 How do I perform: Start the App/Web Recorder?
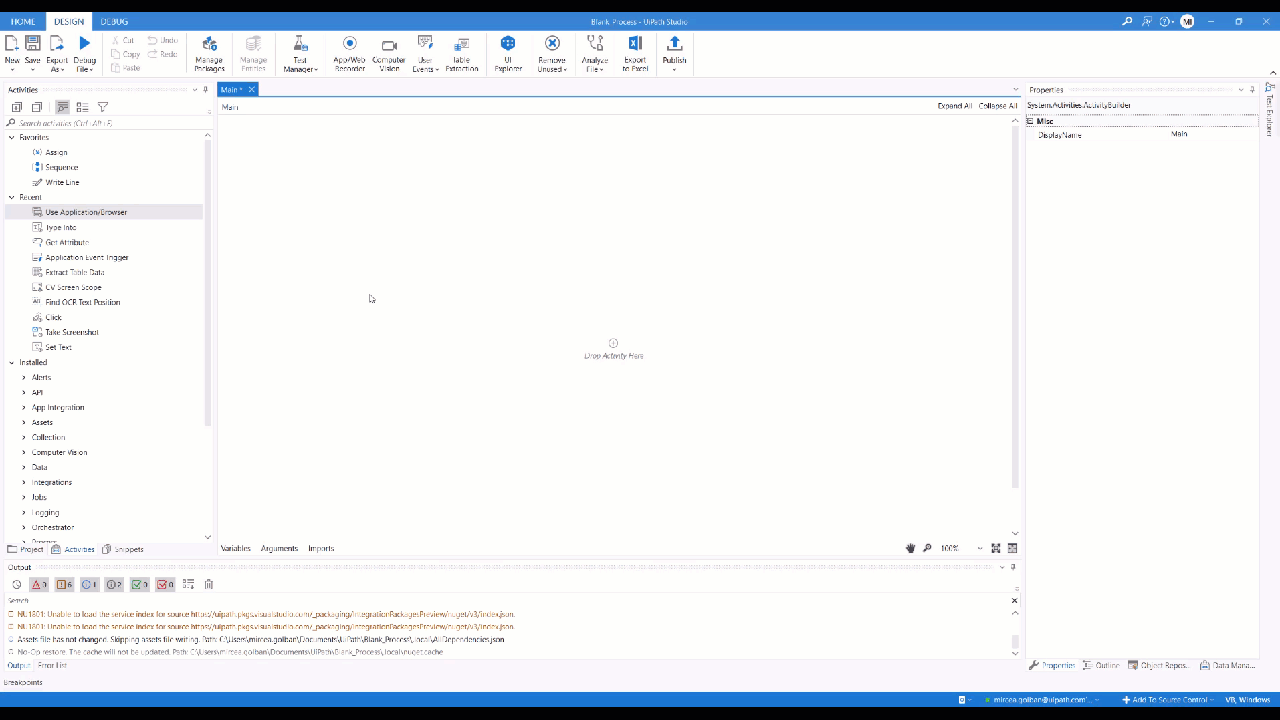[349, 54]
